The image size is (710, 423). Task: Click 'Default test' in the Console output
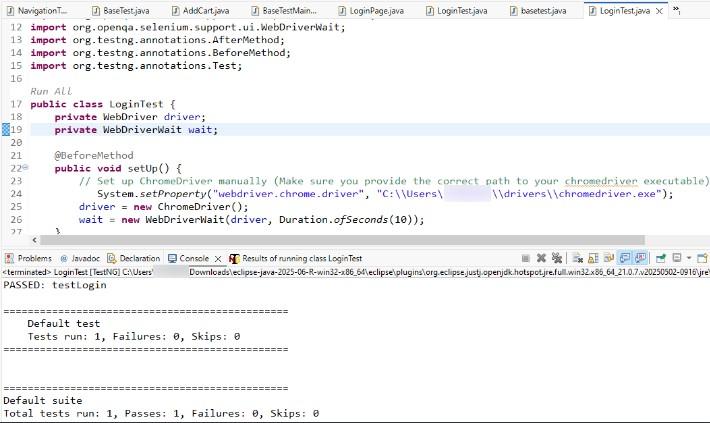point(63,323)
